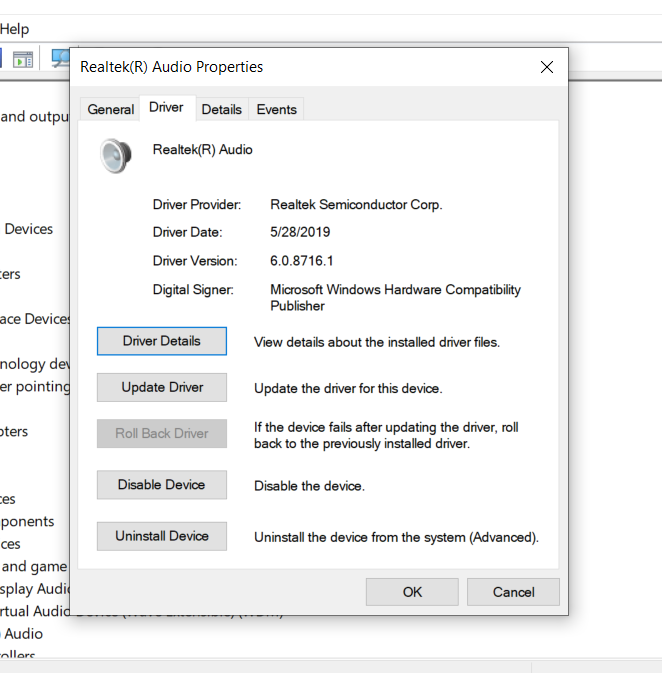Image resolution: width=662 pixels, height=673 pixels.
Task: Click Microsoft Windows Hardware Compatibility Publisher text
Action: tap(395, 297)
